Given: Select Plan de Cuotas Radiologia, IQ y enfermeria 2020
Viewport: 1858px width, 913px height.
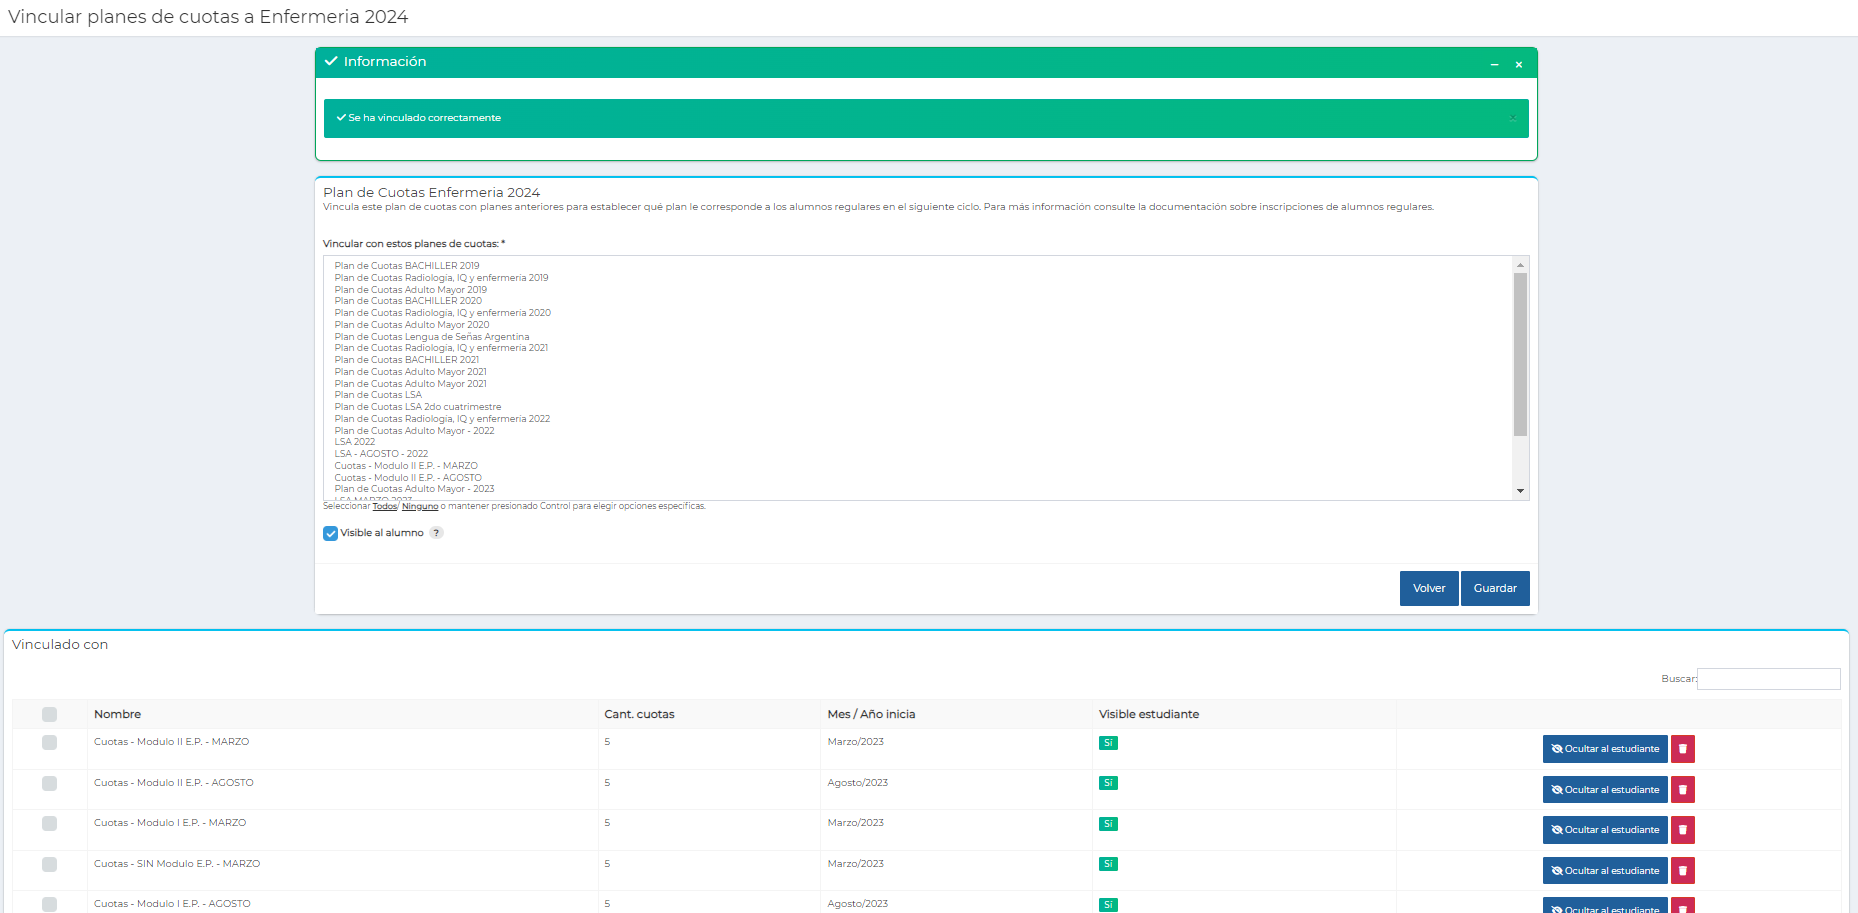Looking at the screenshot, I should click(x=442, y=313).
